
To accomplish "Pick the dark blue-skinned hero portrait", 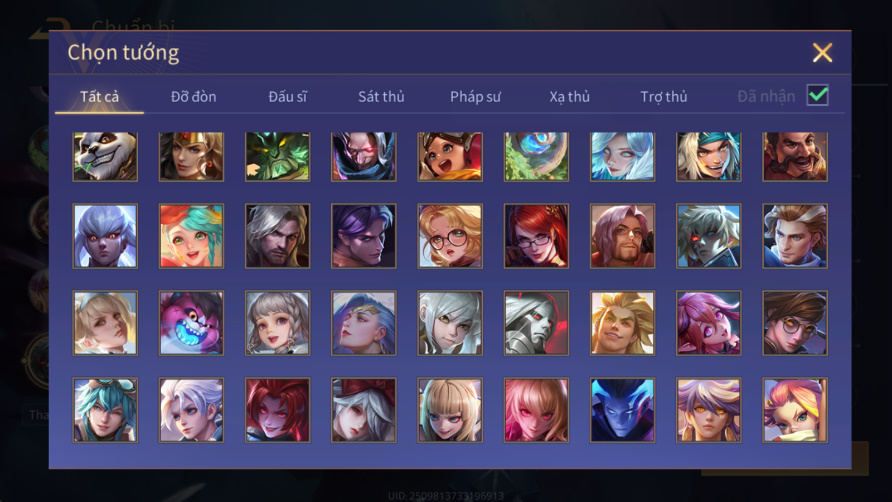I will [x=622, y=410].
